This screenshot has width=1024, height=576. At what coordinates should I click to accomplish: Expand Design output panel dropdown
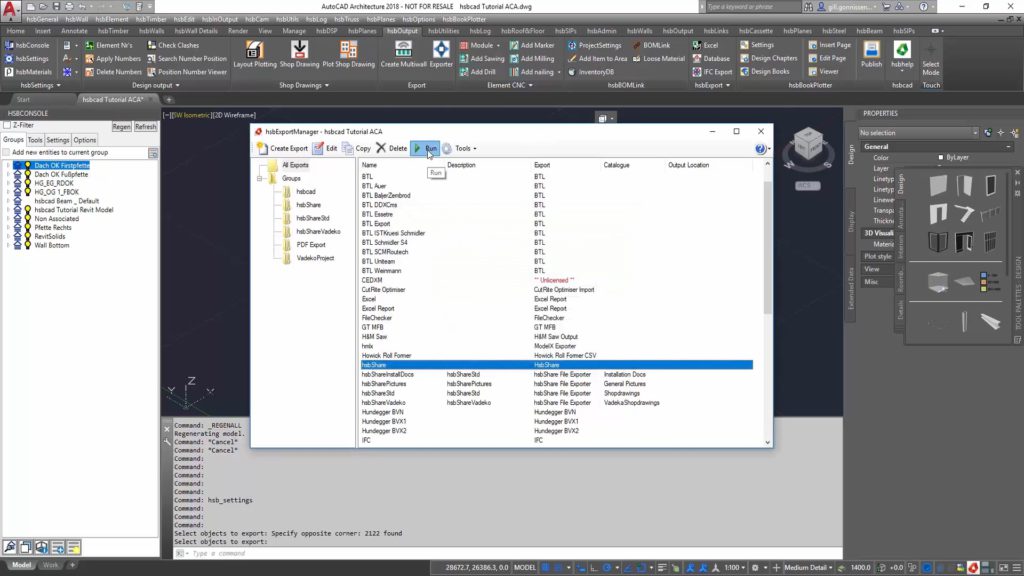coord(155,86)
